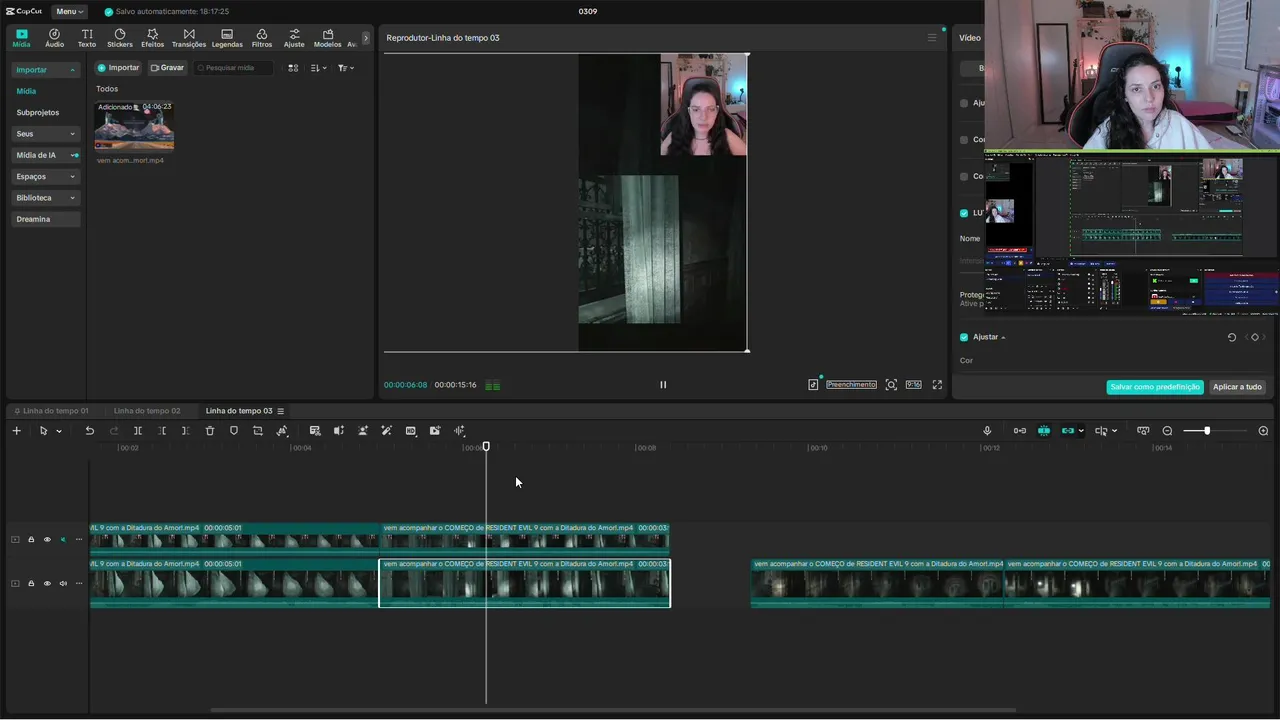The width and height of the screenshot is (1280, 720).
Task: Open the Legendas panel
Action: point(227,38)
